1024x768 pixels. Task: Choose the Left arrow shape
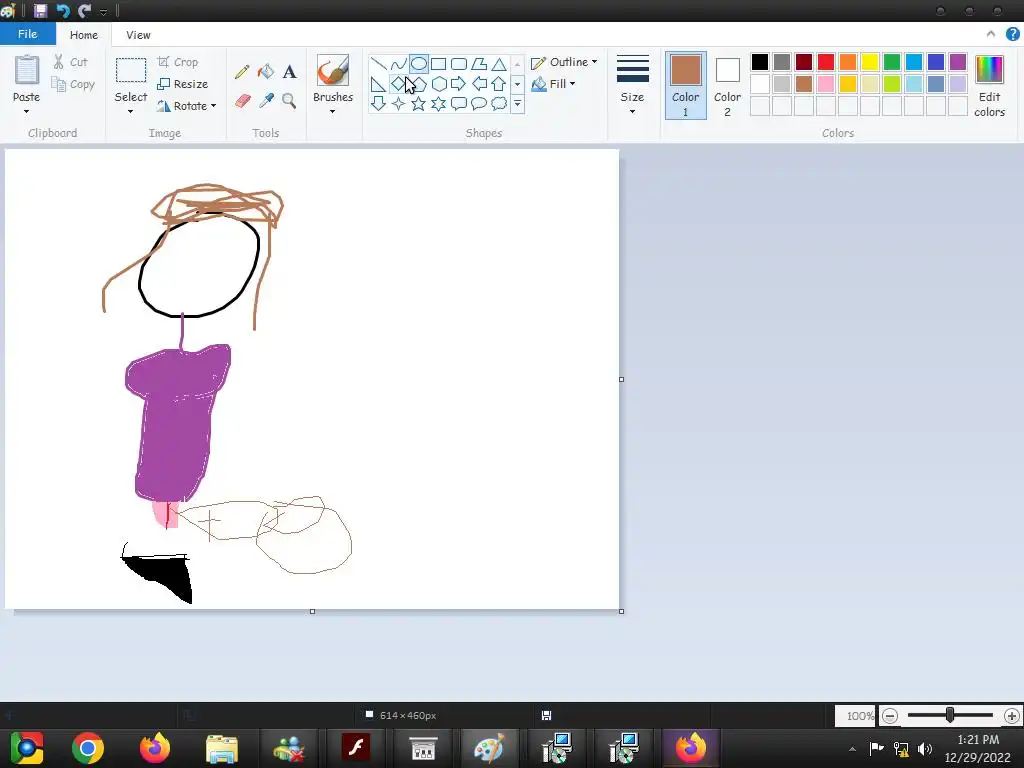pyautogui.click(x=479, y=84)
